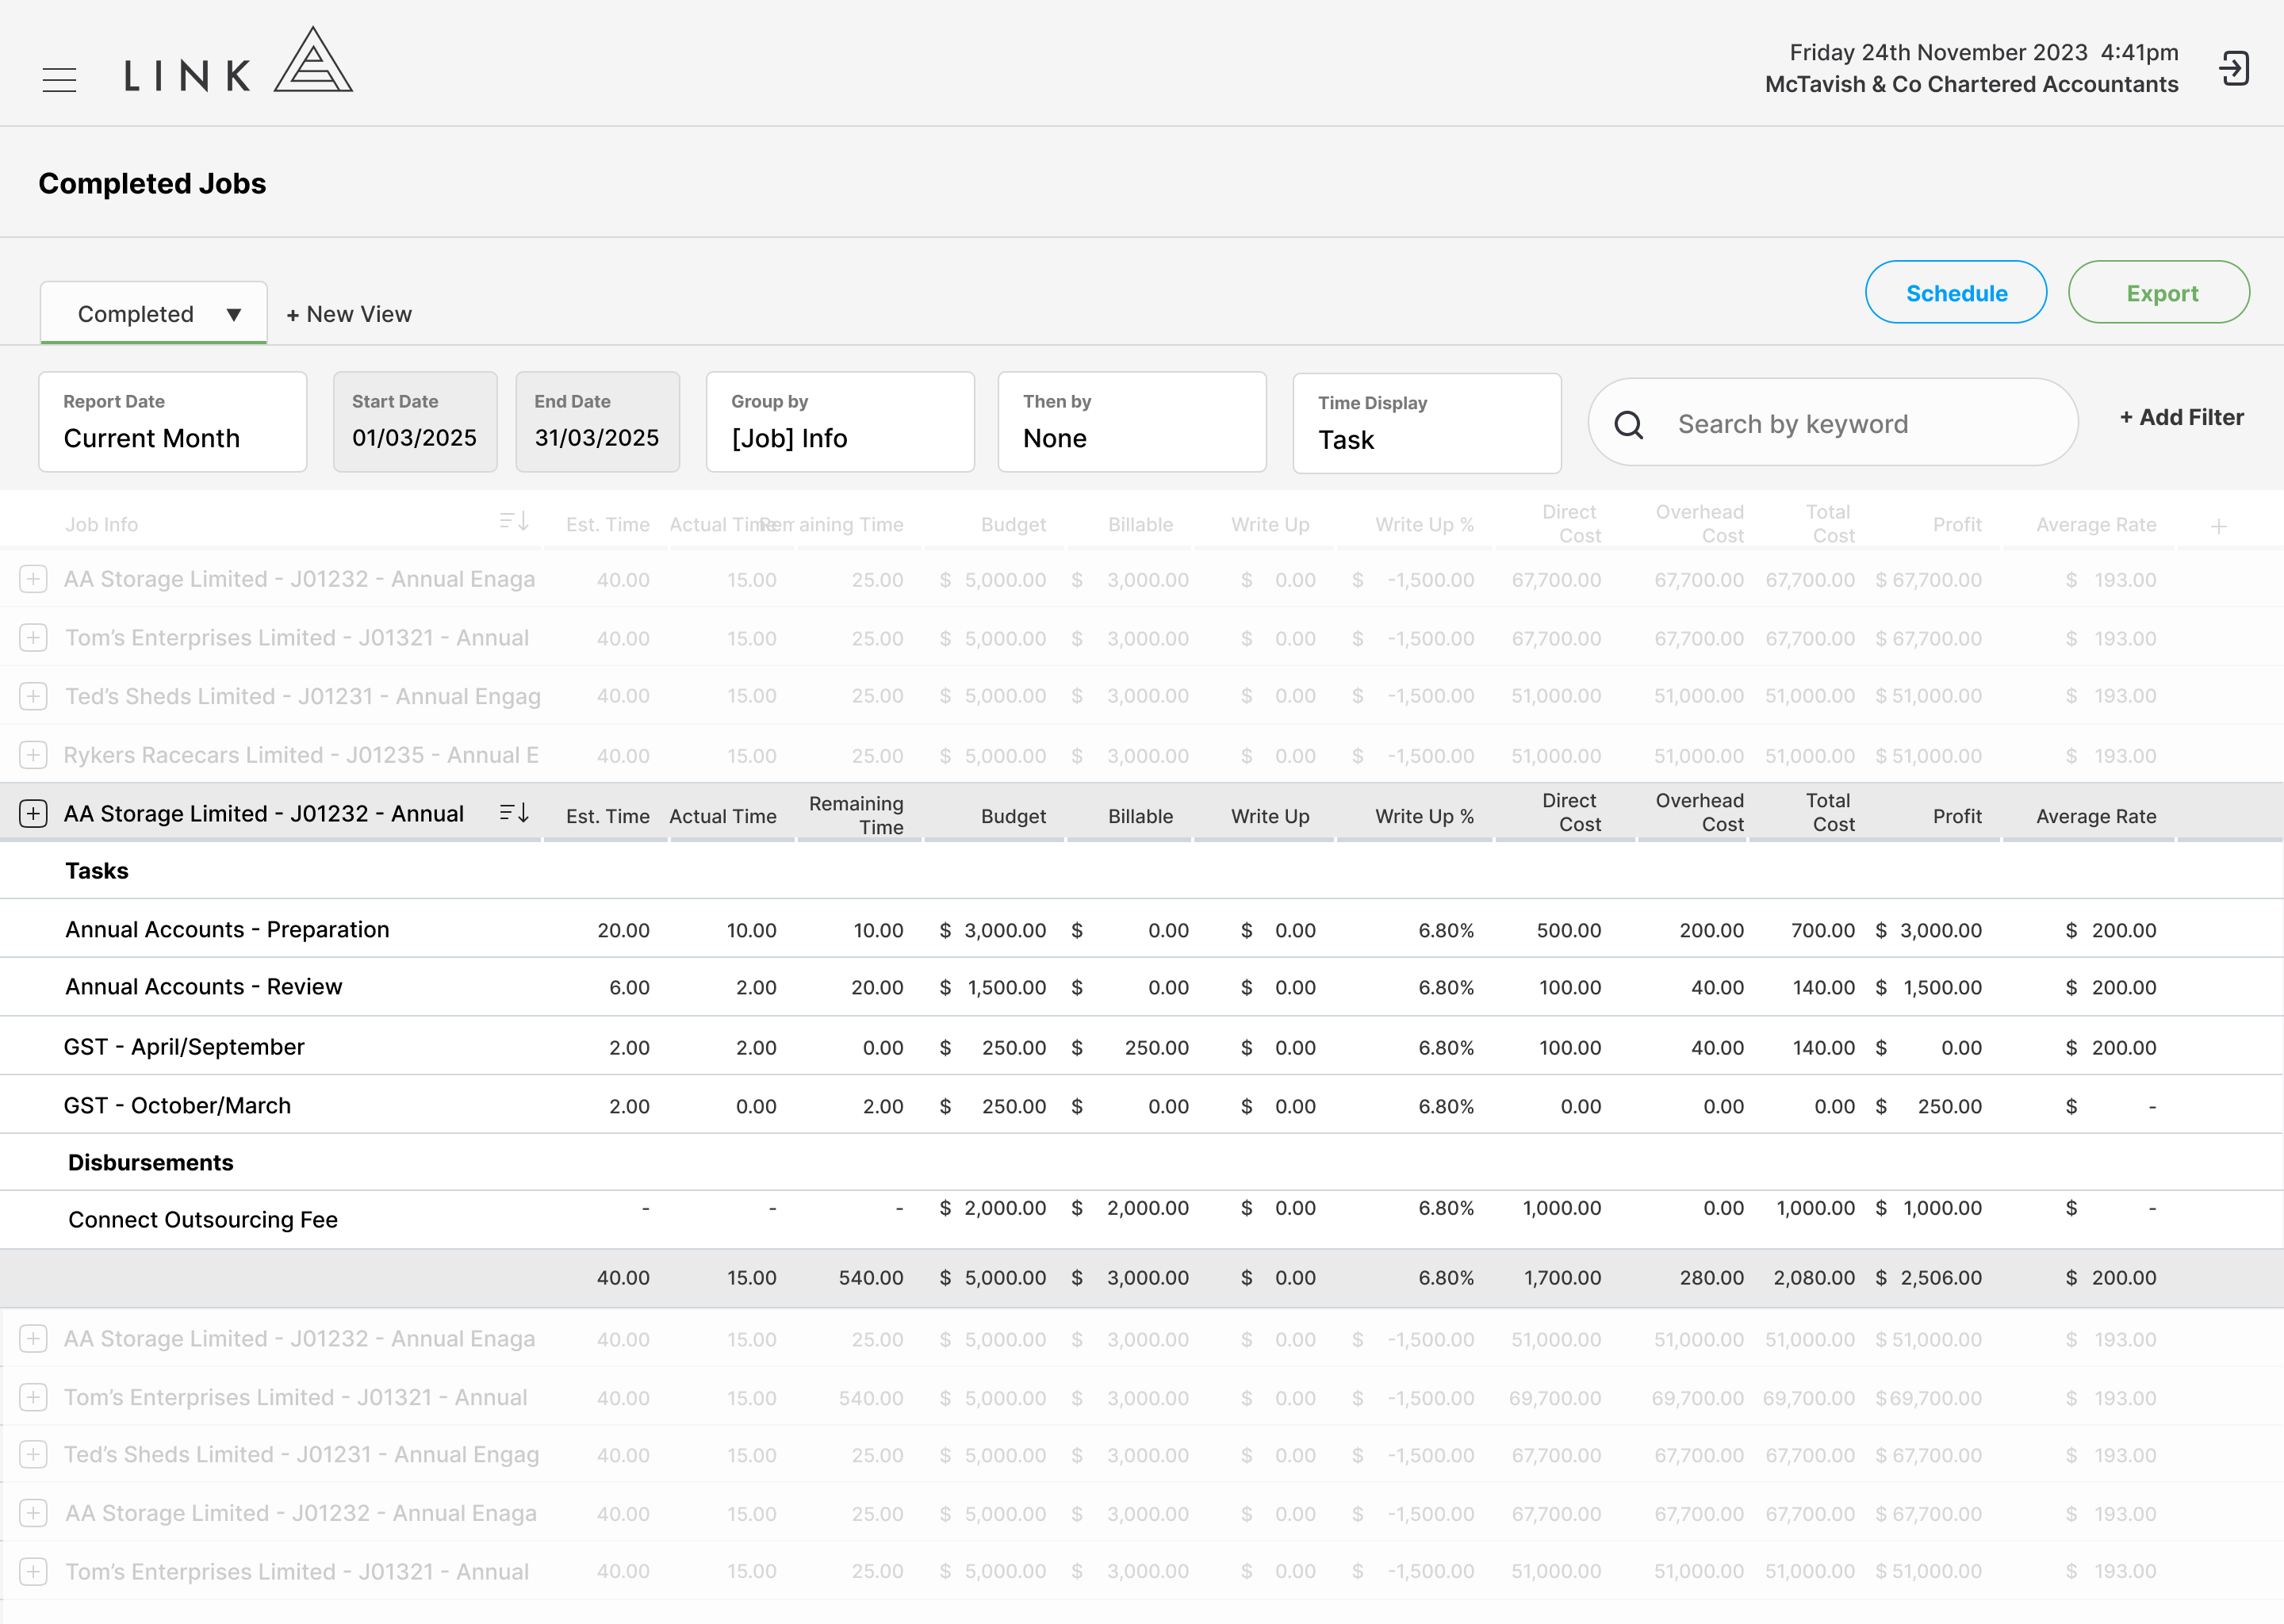Expand top Tom's Enterprises J01321 row

pyautogui.click(x=33, y=638)
